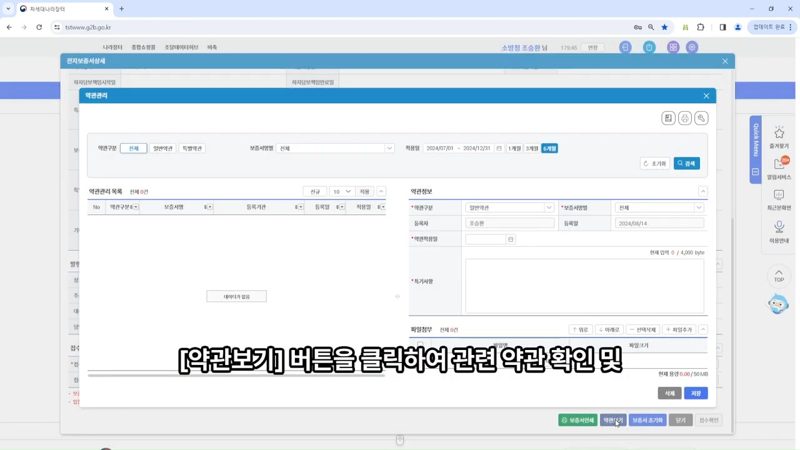The width and height of the screenshot is (800, 450).
Task: Open the 약관구분 dropdown in 약관정보
Action: [509, 208]
